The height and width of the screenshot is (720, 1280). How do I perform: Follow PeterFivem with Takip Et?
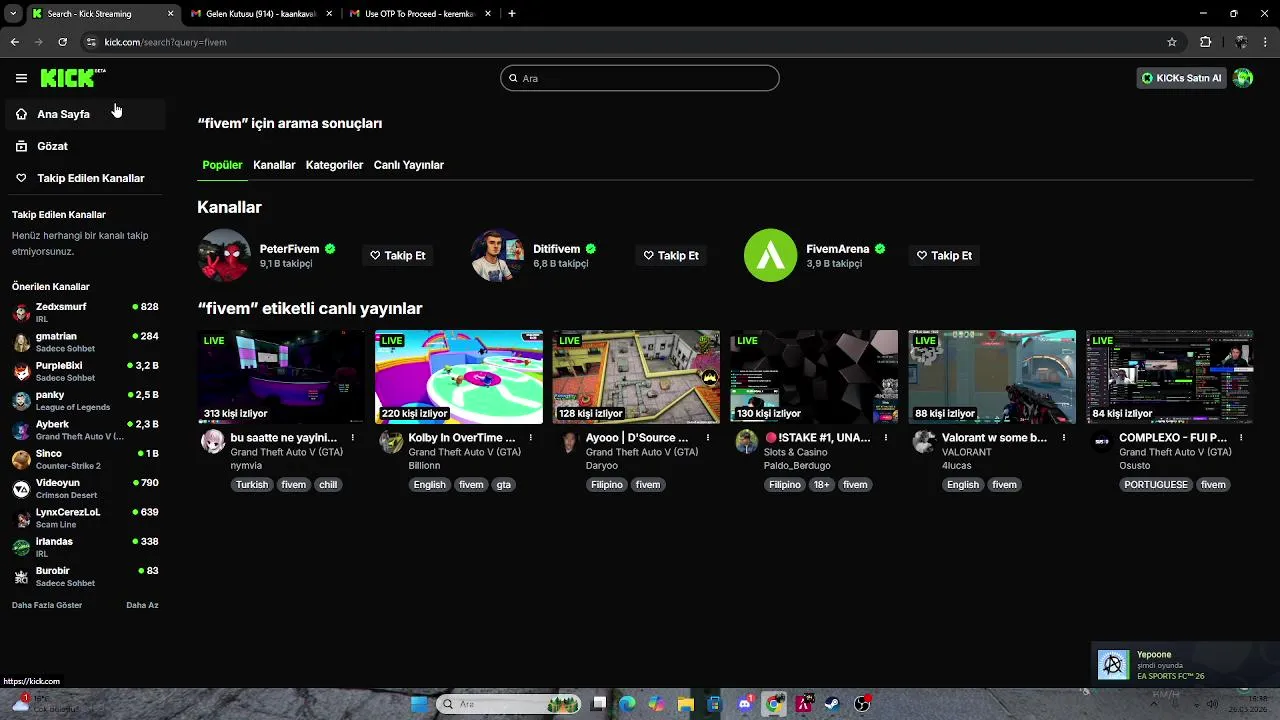click(x=398, y=255)
